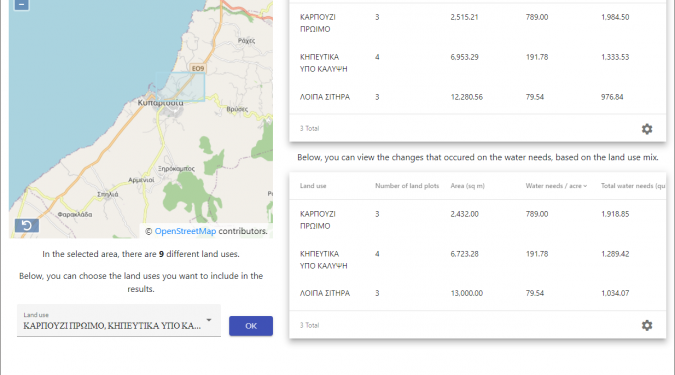Viewport: 675px width, 375px height.
Task: Click total water needs 1,918.85
Action: (615, 214)
